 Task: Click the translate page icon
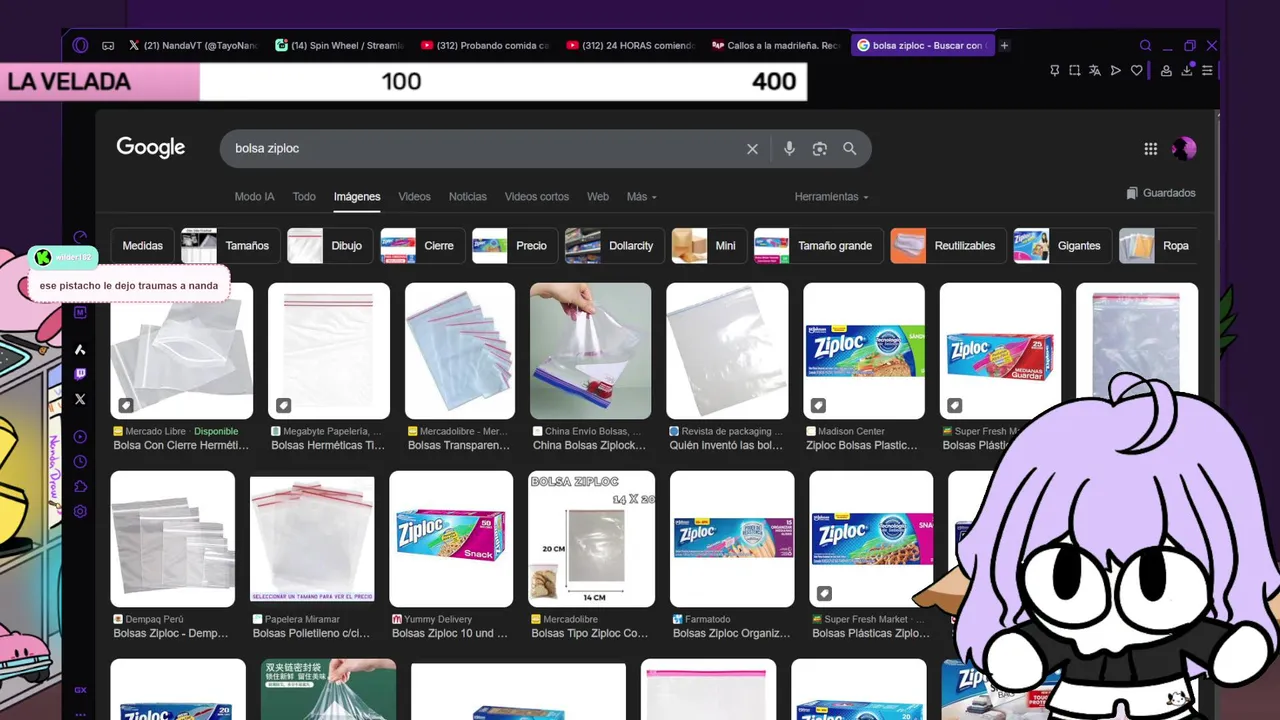(x=1095, y=70)
